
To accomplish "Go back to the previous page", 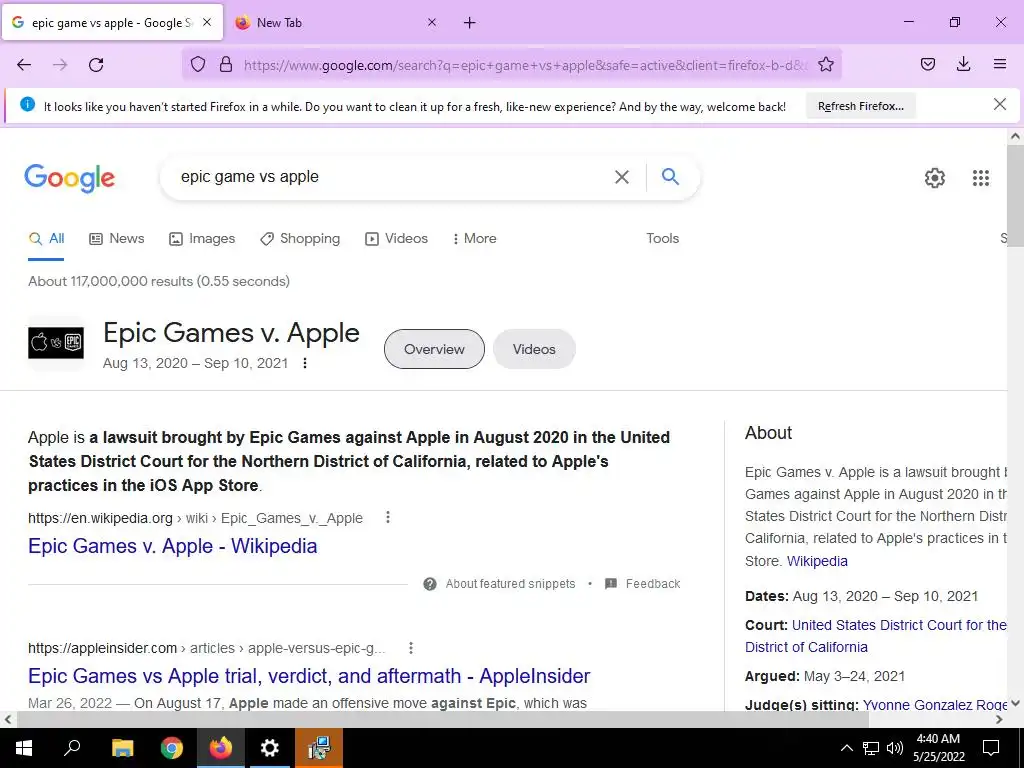I will click(24, 65).
